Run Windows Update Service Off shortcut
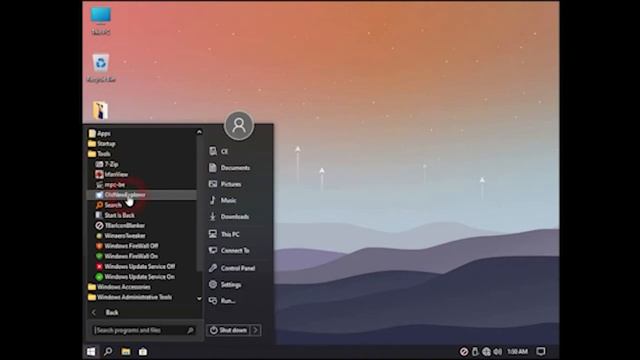The width and height of the screenshot is (640, 360). (x=135, y=266)
